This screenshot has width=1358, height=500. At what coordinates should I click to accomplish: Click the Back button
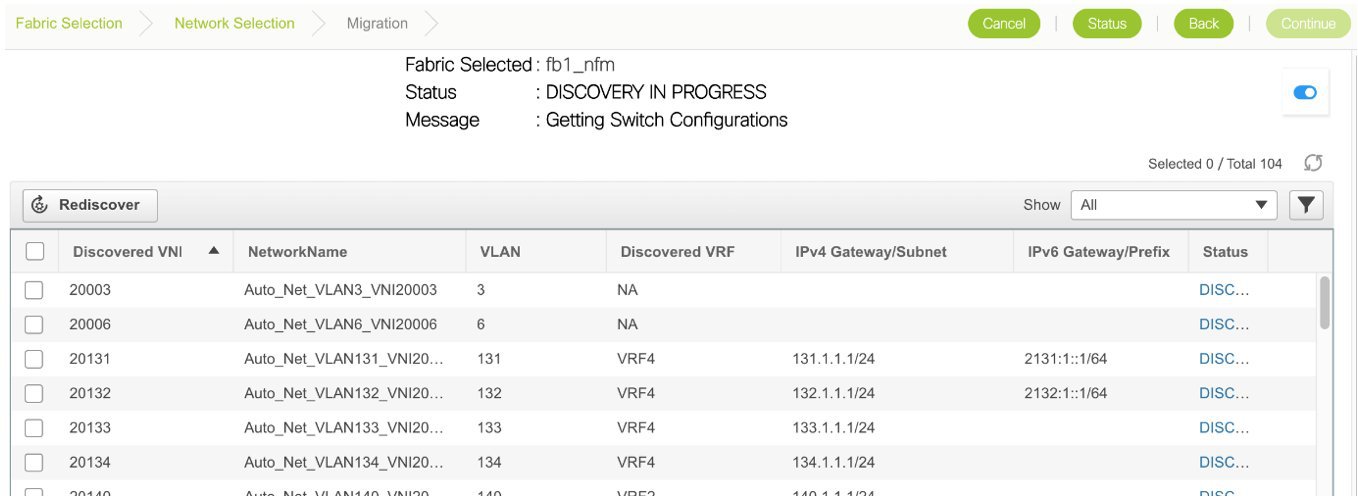[1203, 24]
